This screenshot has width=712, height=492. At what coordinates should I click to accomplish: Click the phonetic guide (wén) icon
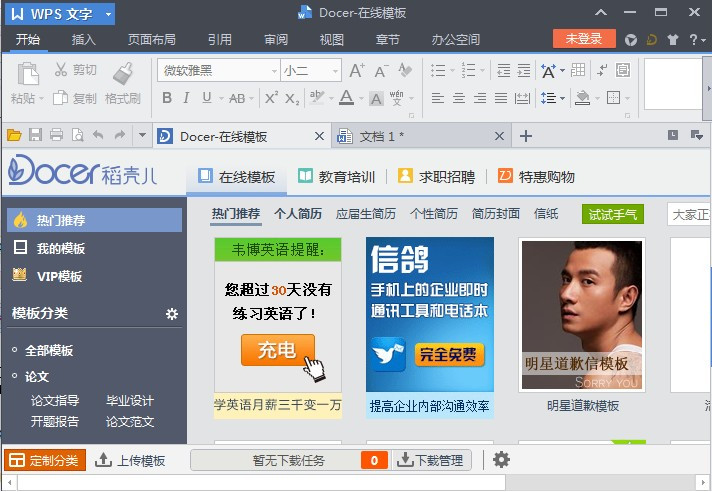[396, 98]
